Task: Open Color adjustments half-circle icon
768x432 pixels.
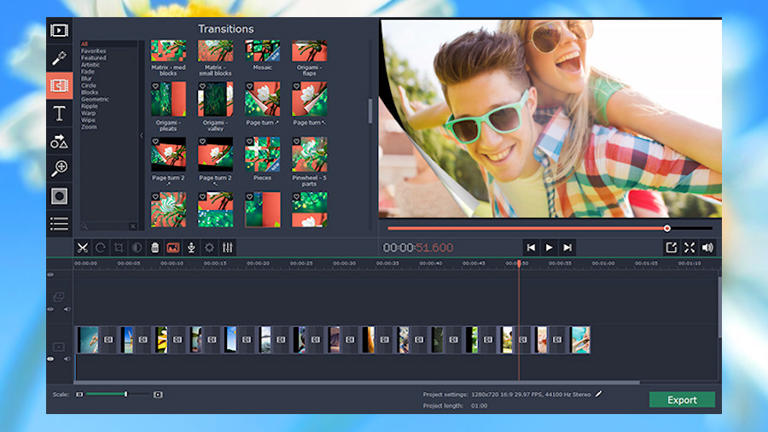Action: pos(137,248)
